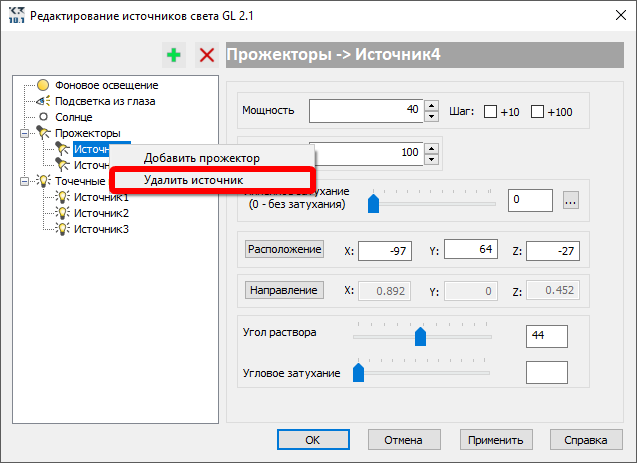Select Источник2 under Точечные

pos(101,213)
